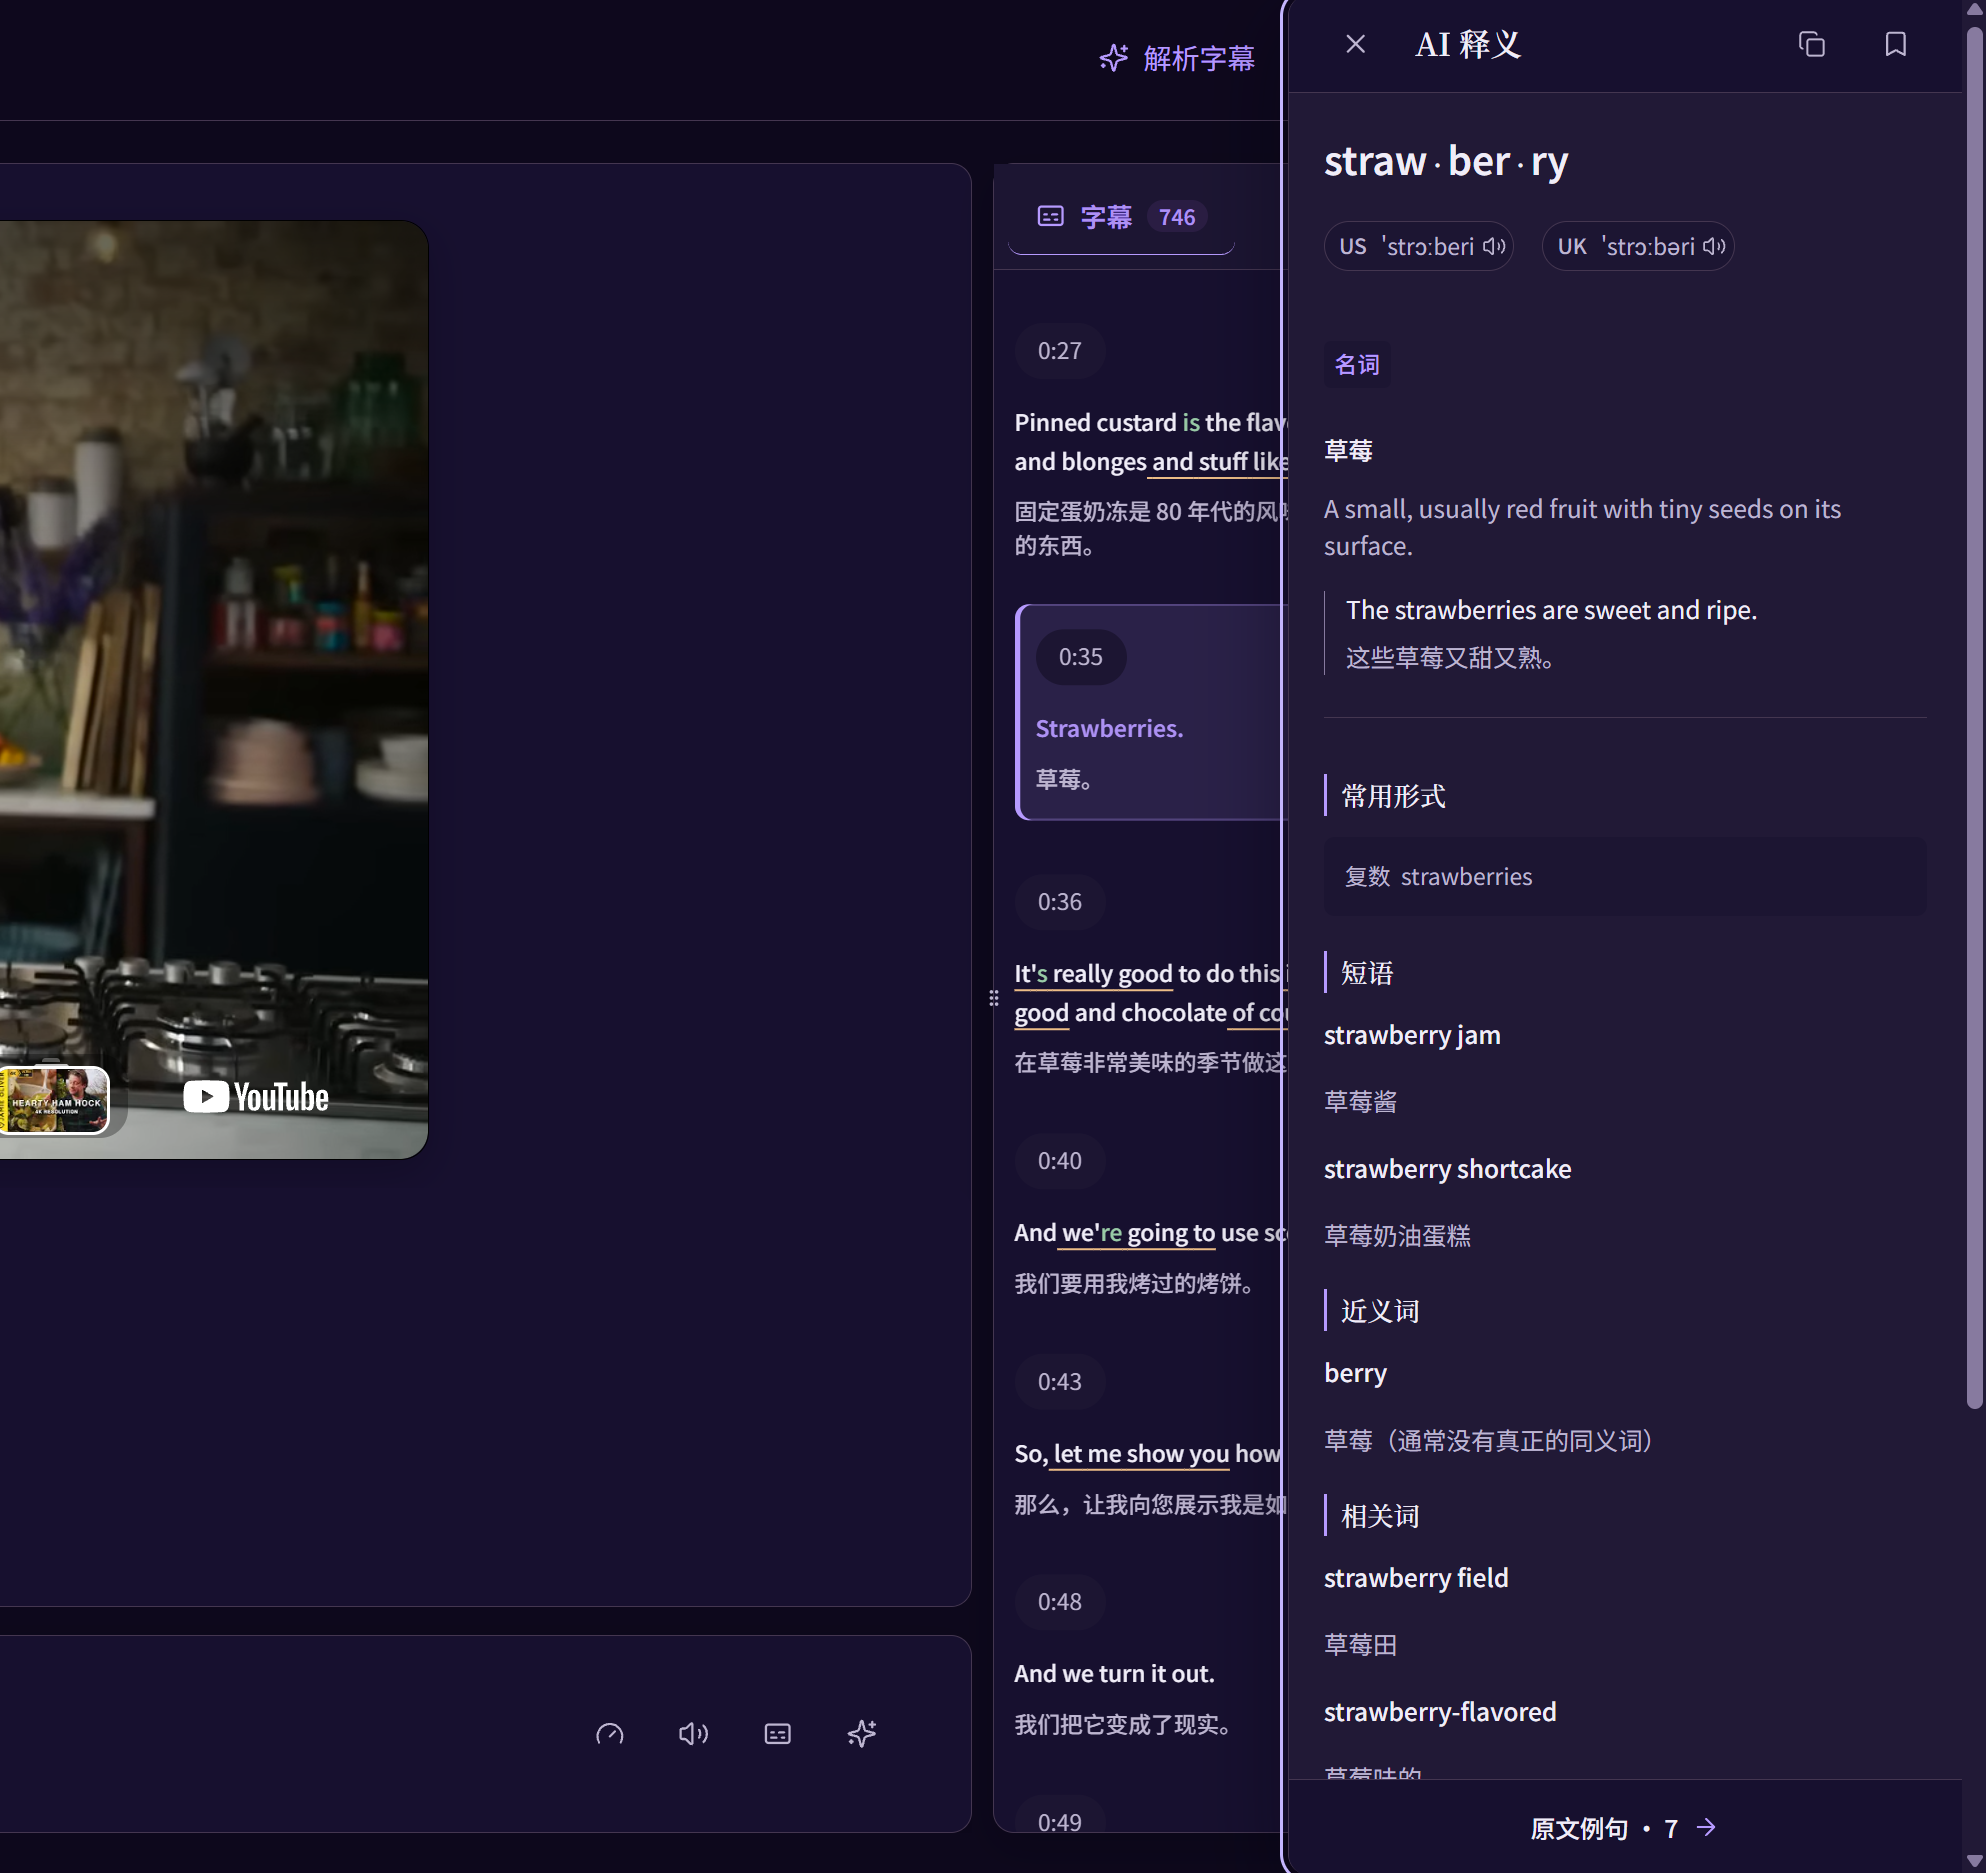The width and height of the screenshot is (1986, 1873).
Task: Click the 名词 part-of-speech tag
Action: (x=1357, y=365)
